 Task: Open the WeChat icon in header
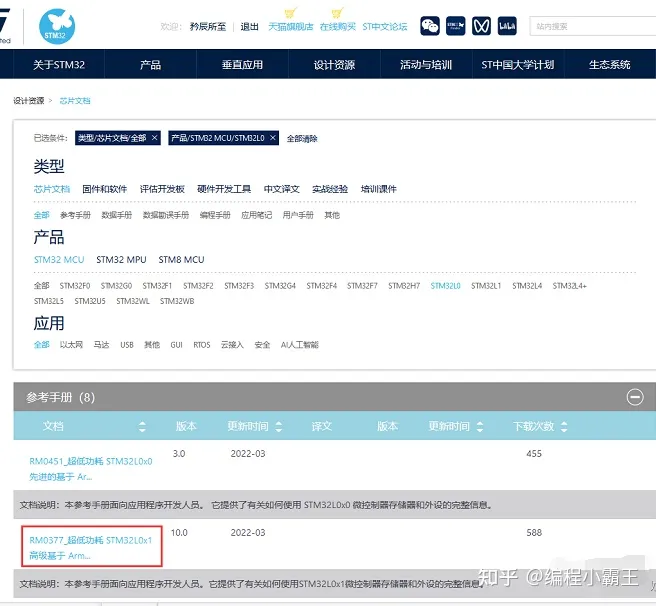click(430, 26)
